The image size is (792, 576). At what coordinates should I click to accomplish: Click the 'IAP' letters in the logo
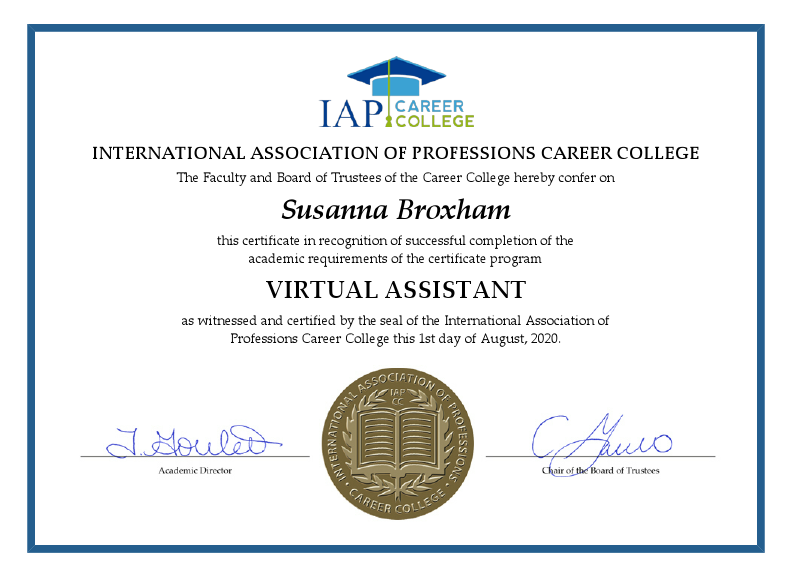(351, 113)
